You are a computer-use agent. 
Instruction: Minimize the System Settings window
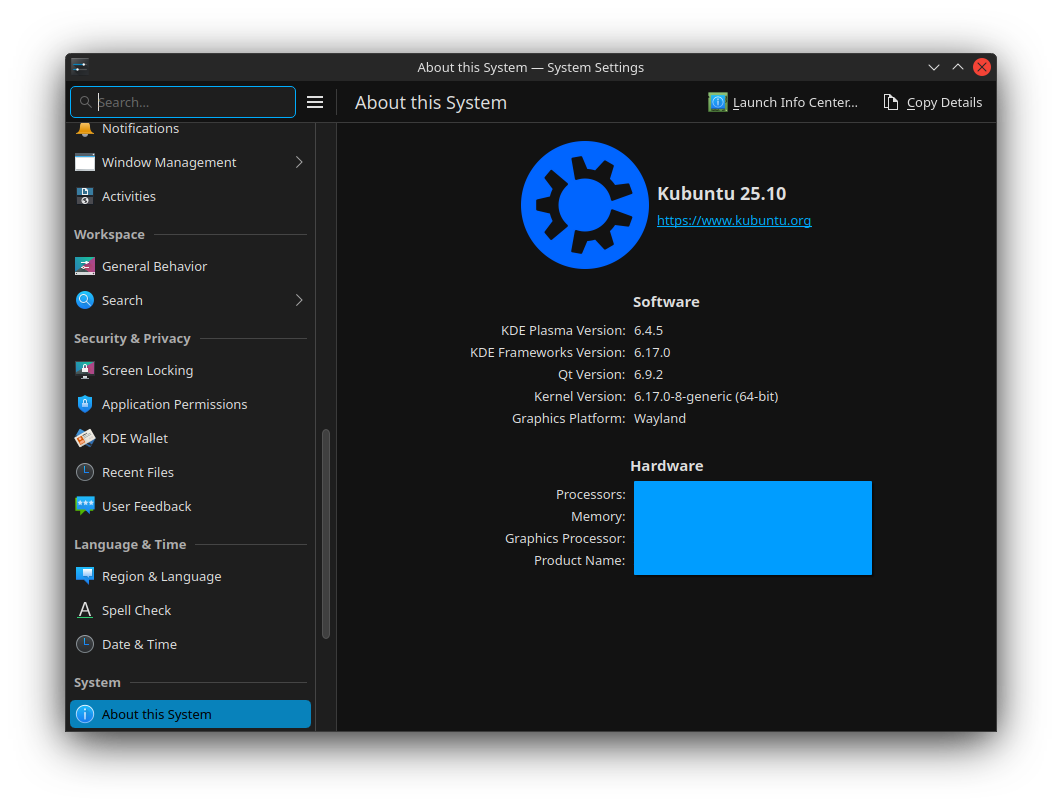coord(933,67)
